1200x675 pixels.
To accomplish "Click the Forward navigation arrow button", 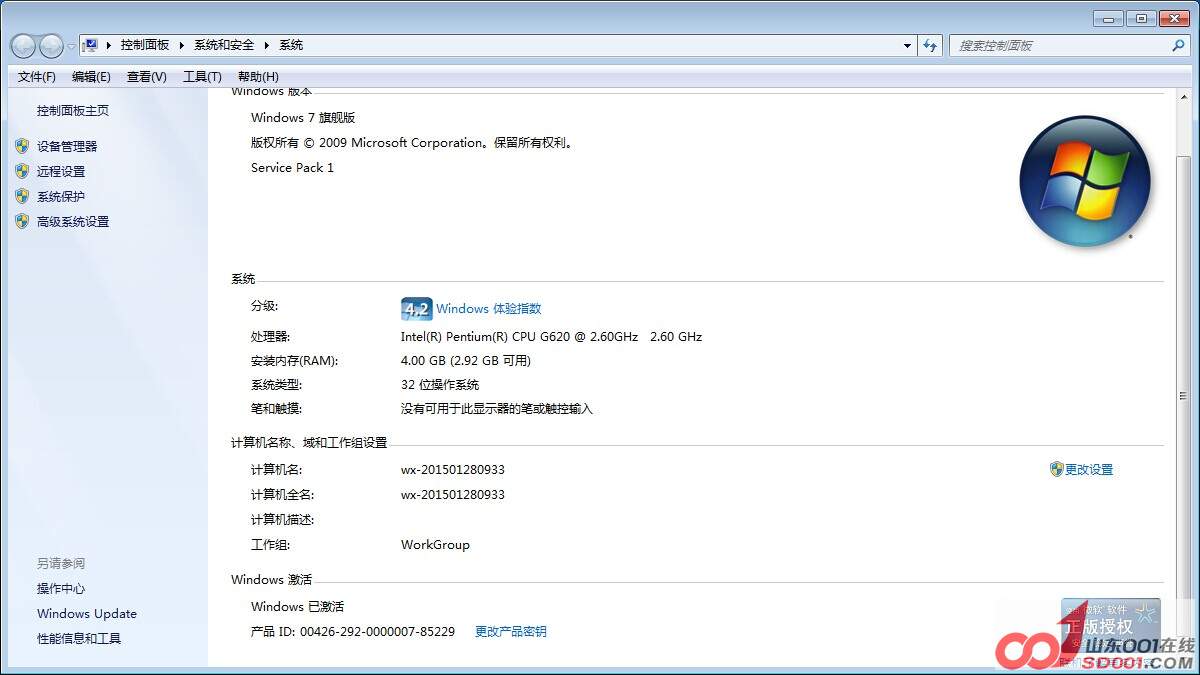I will click(x=51, y=46).
